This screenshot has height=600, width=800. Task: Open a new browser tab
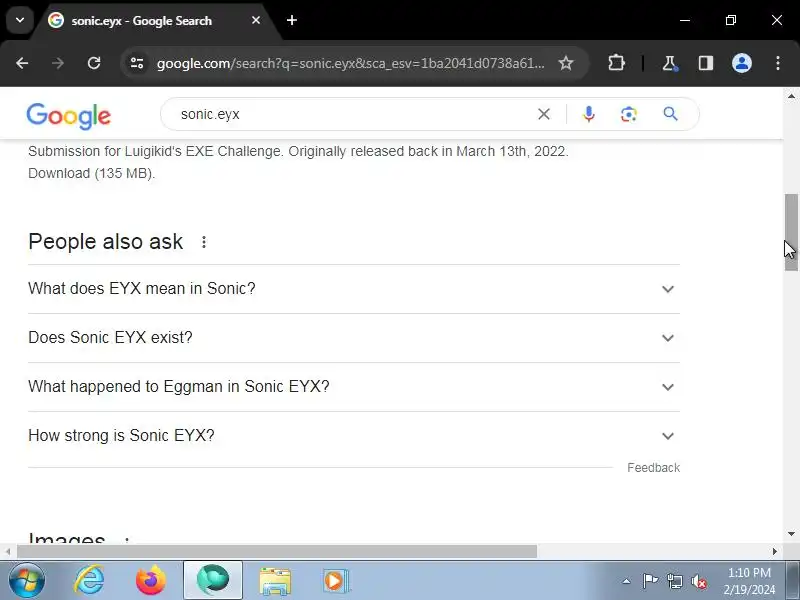click(x=292, y=20)
